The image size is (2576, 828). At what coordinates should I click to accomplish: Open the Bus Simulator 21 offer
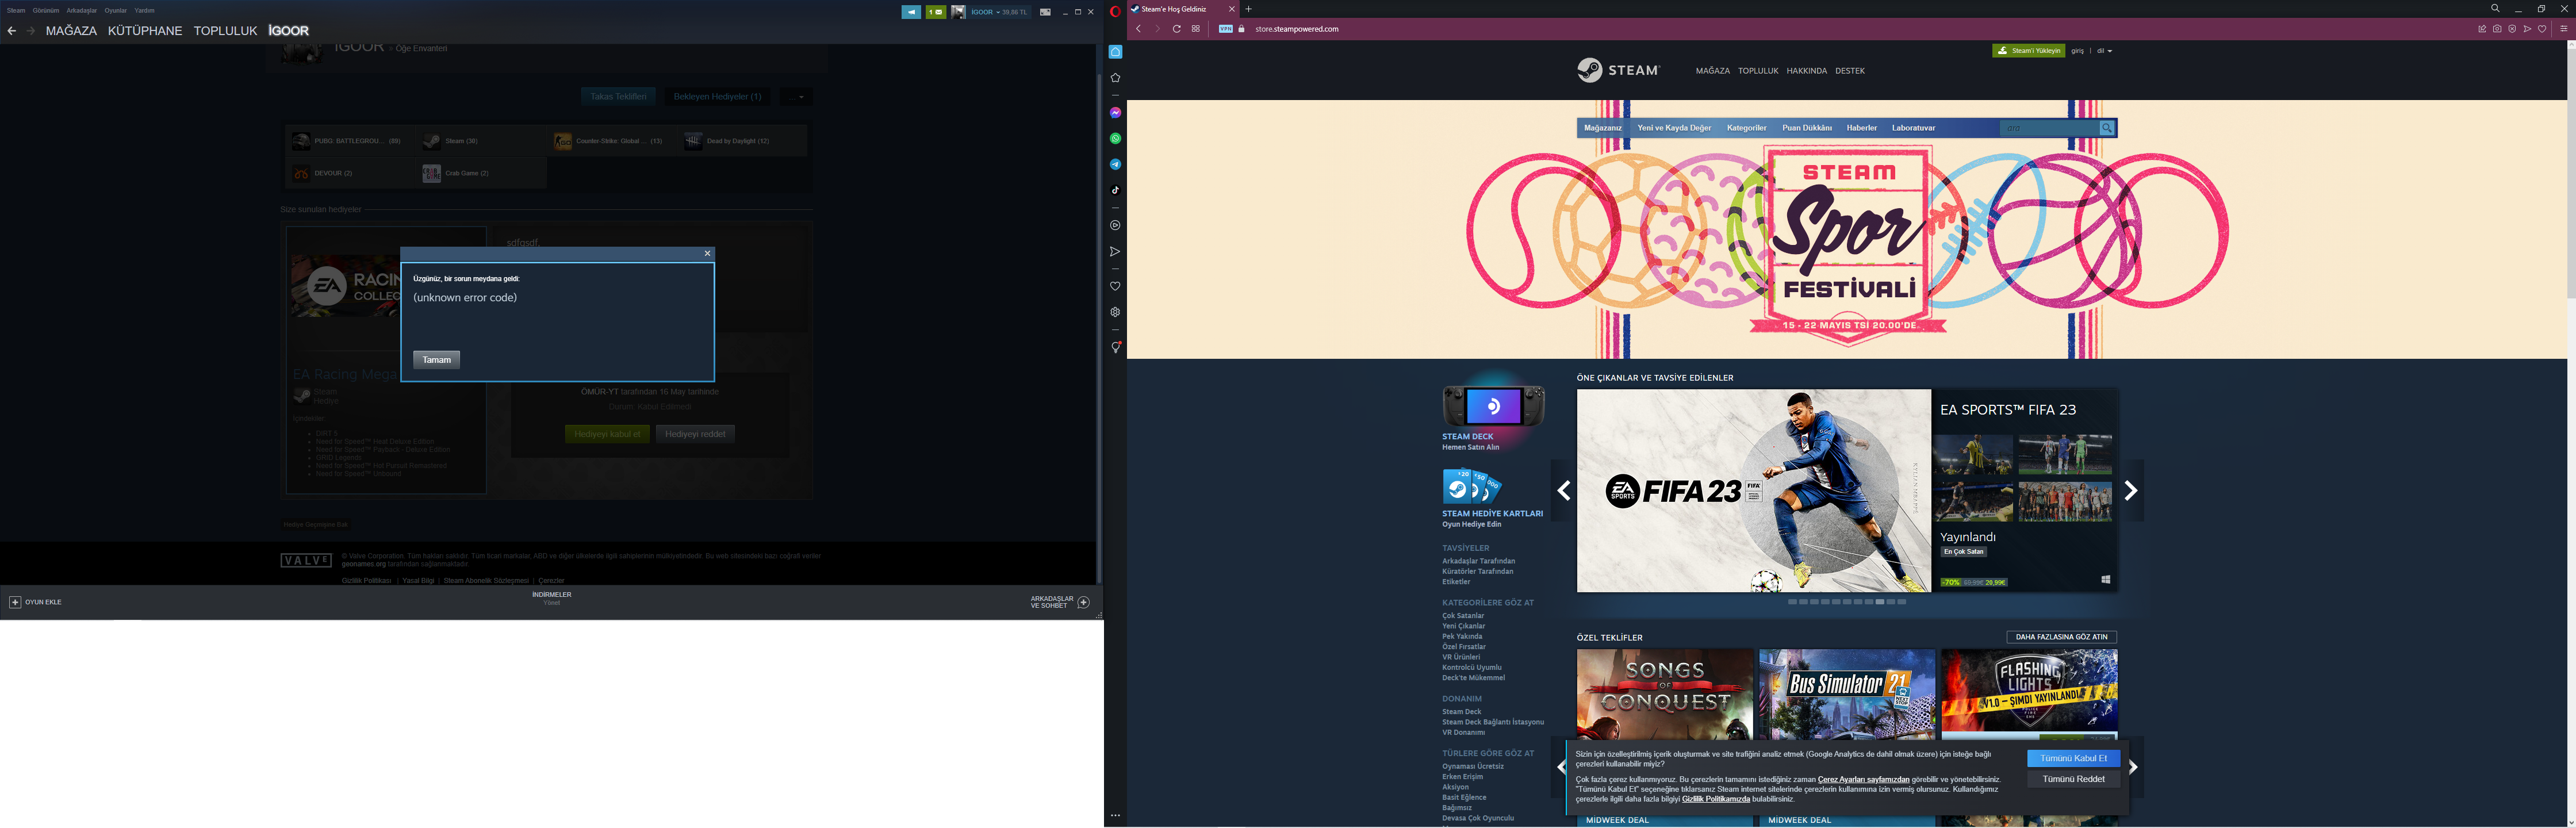(x=1846, y=693)
